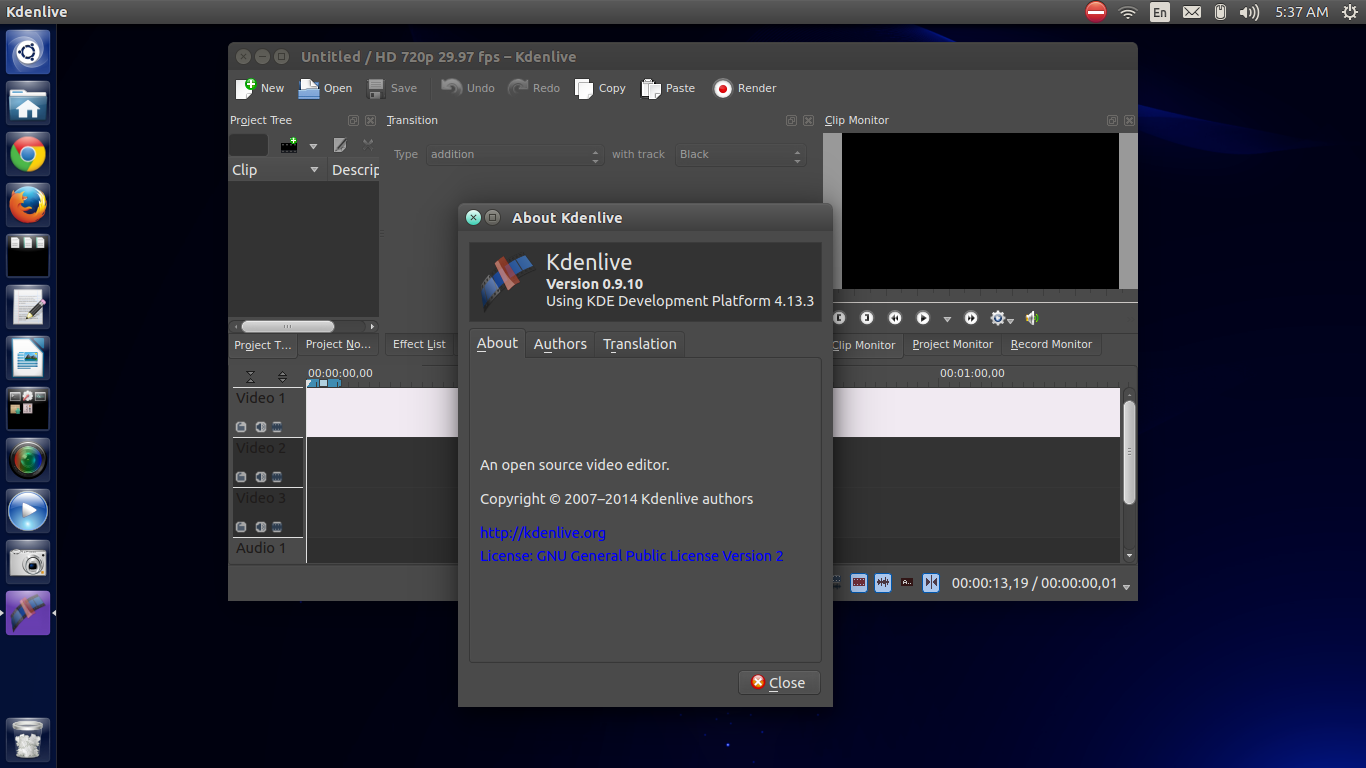Switch to the Project Tree tab
The image size is (1366, 768).
(263, 345)
